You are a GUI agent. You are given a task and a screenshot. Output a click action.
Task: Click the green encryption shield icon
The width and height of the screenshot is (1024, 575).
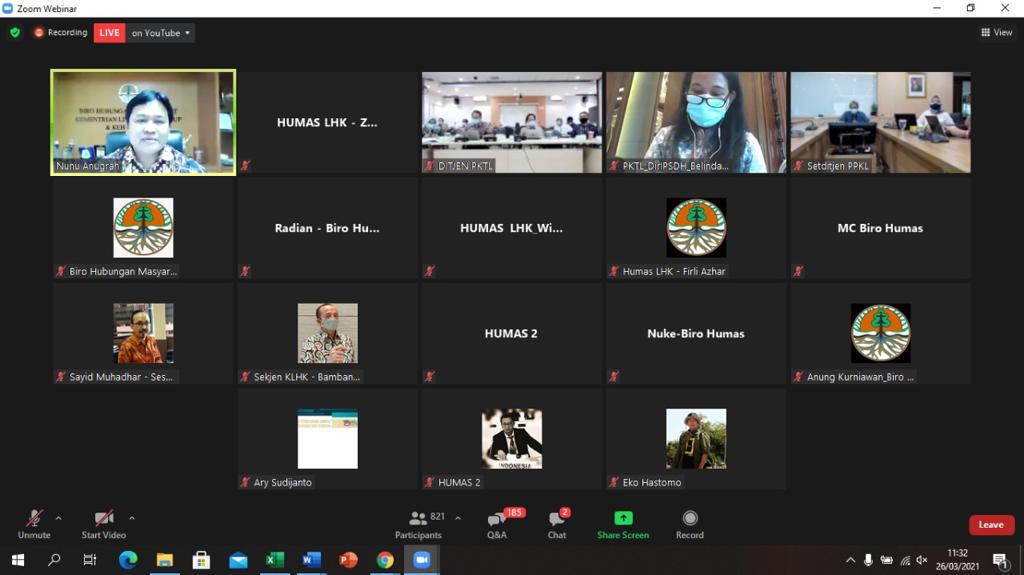point(15,33)
